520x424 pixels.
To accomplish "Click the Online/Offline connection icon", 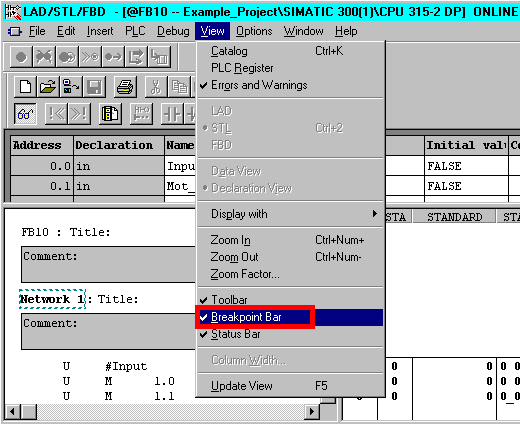I will [x=71, y=87].
